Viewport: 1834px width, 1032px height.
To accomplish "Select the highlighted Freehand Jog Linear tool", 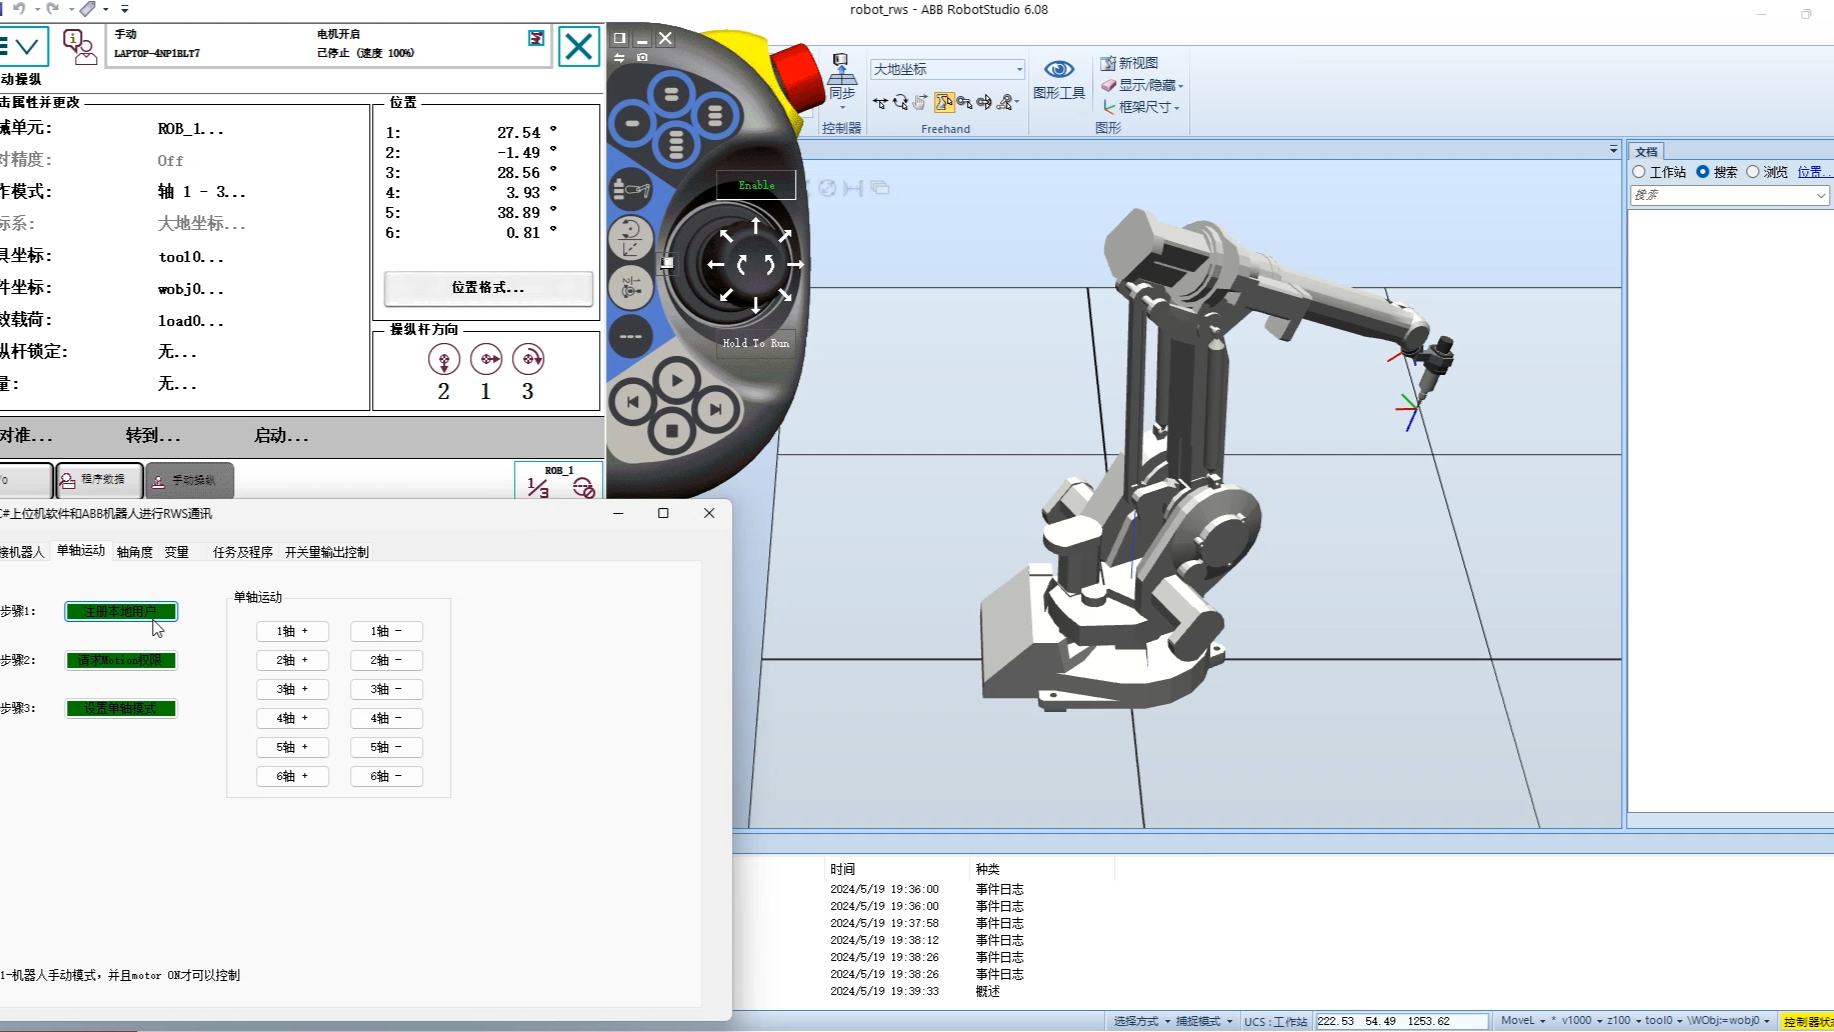I will (x=944, y=102).
